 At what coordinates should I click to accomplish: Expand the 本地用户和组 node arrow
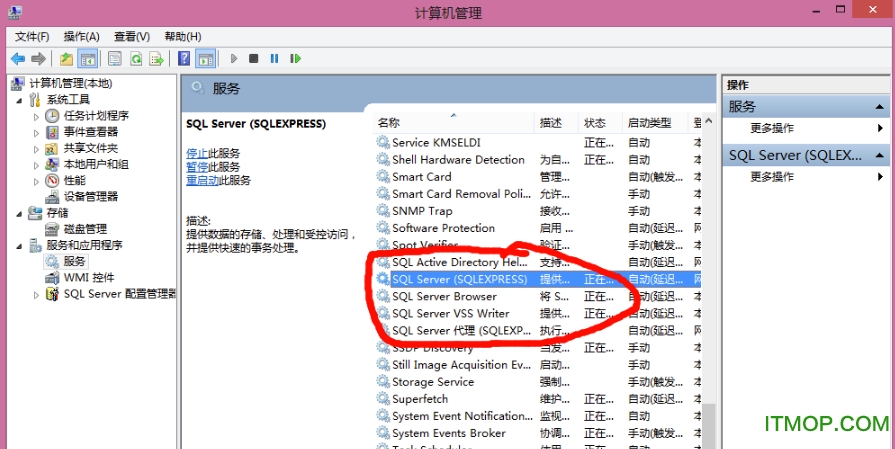click(37, 165)
